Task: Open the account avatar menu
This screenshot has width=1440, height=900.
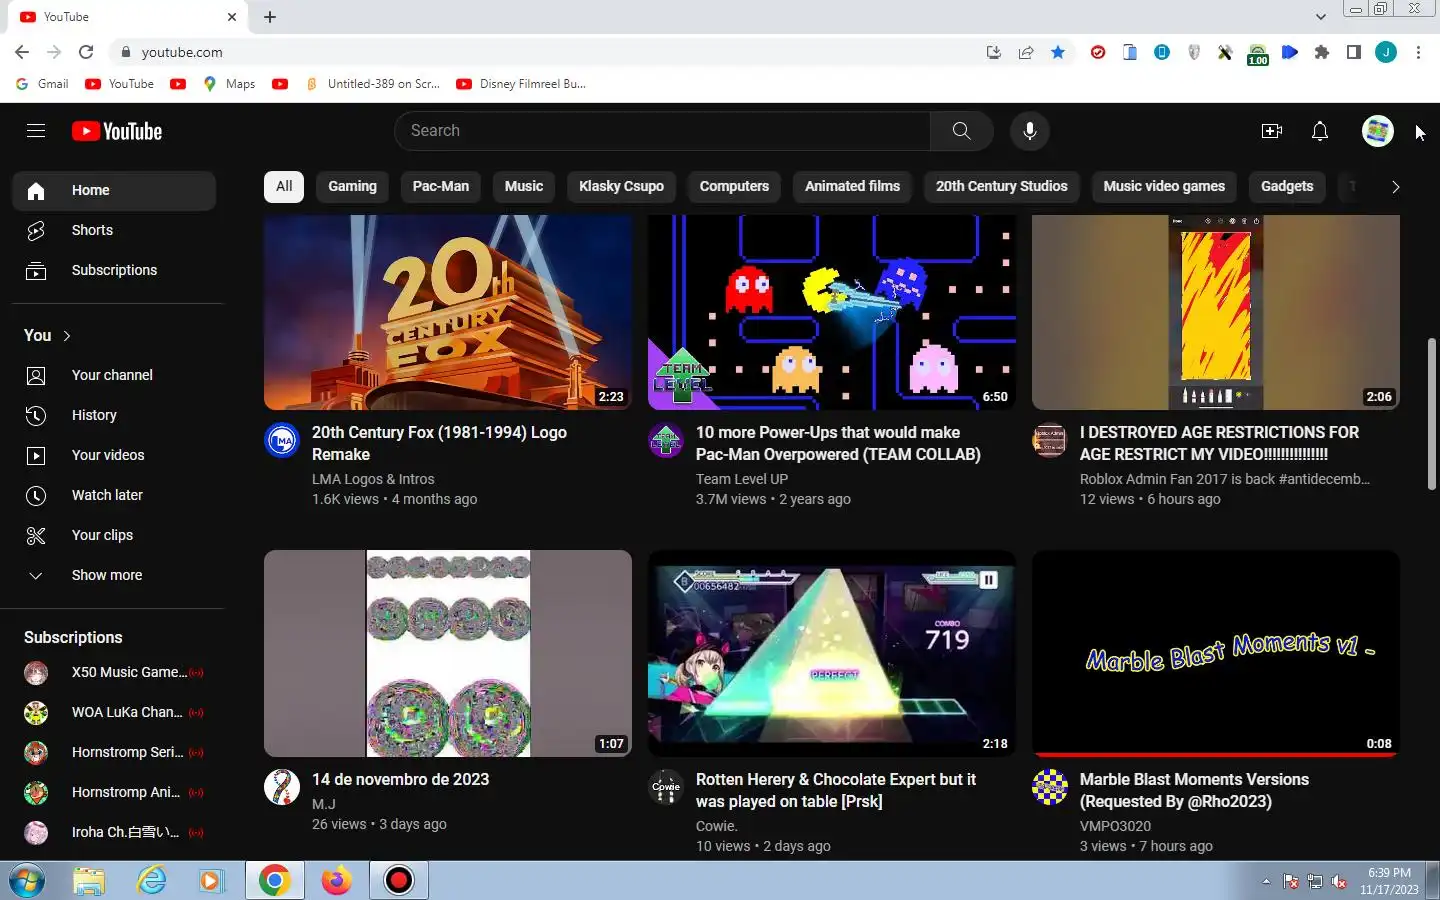Action: (1378, 131)
